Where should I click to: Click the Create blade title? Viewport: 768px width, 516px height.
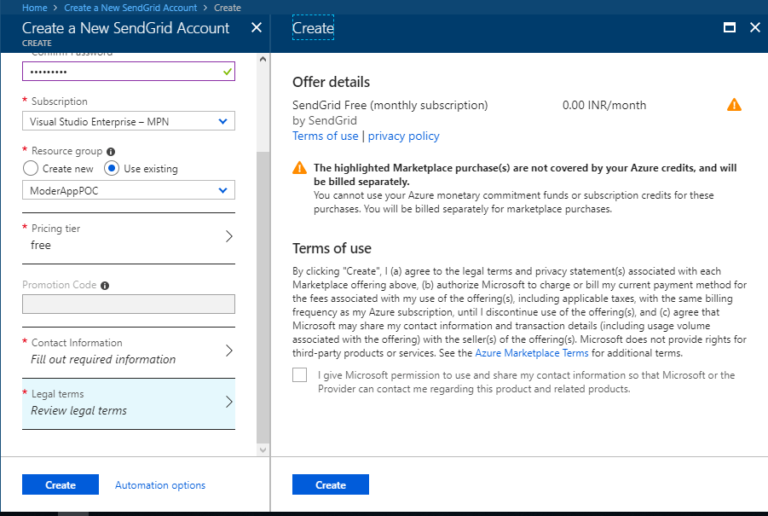coord(313,28)
